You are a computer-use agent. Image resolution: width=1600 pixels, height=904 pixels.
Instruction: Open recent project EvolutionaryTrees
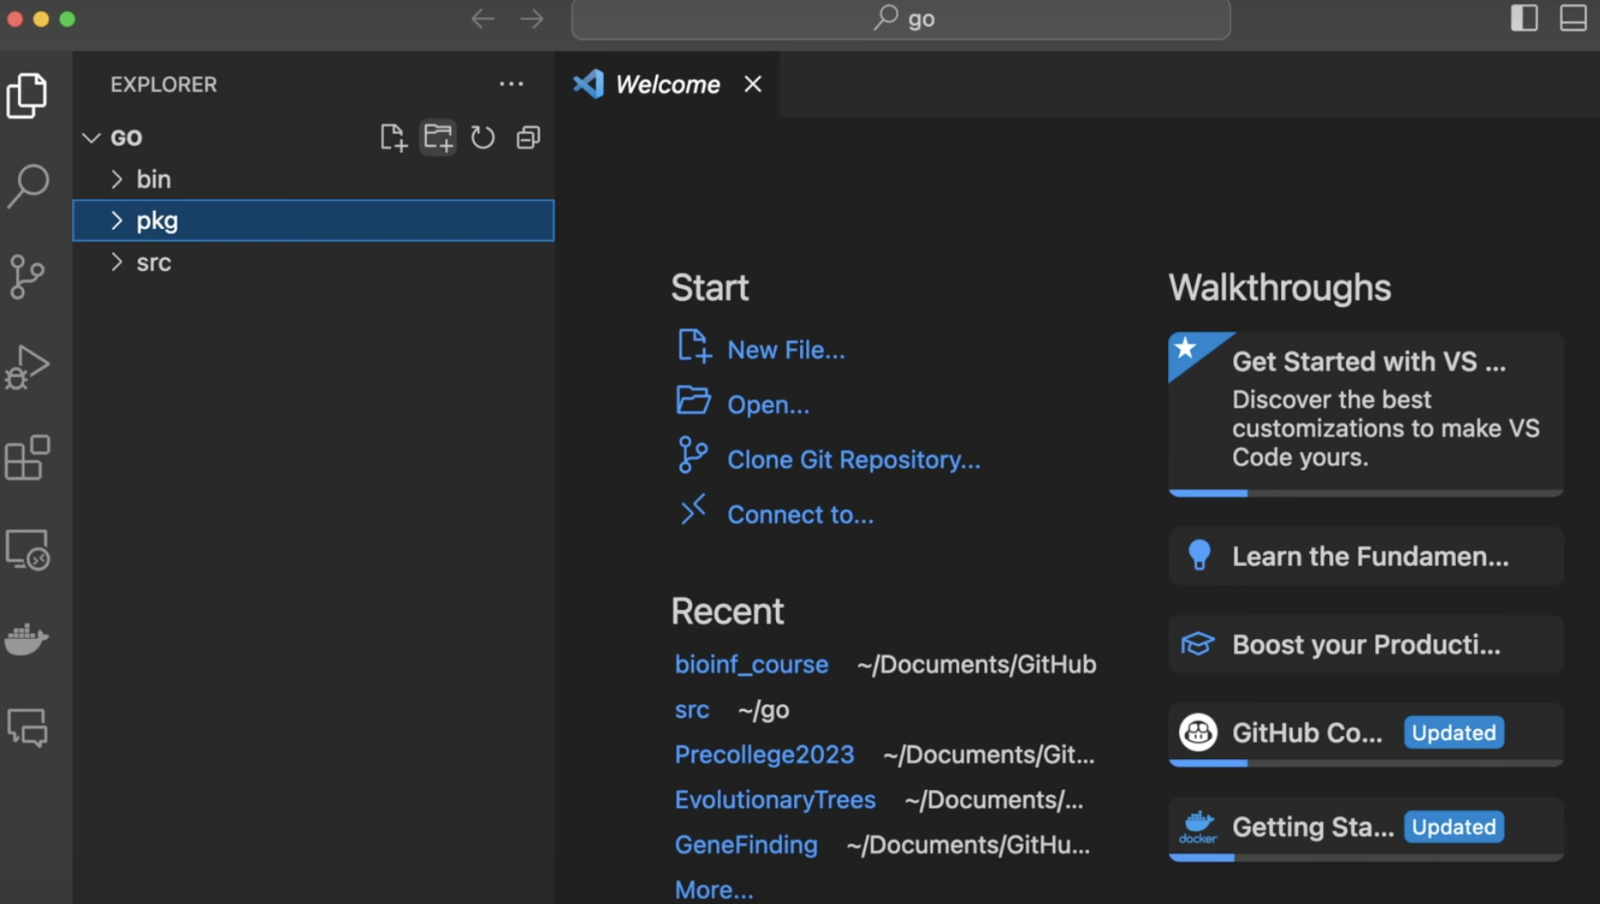click(x=775, y=800)
